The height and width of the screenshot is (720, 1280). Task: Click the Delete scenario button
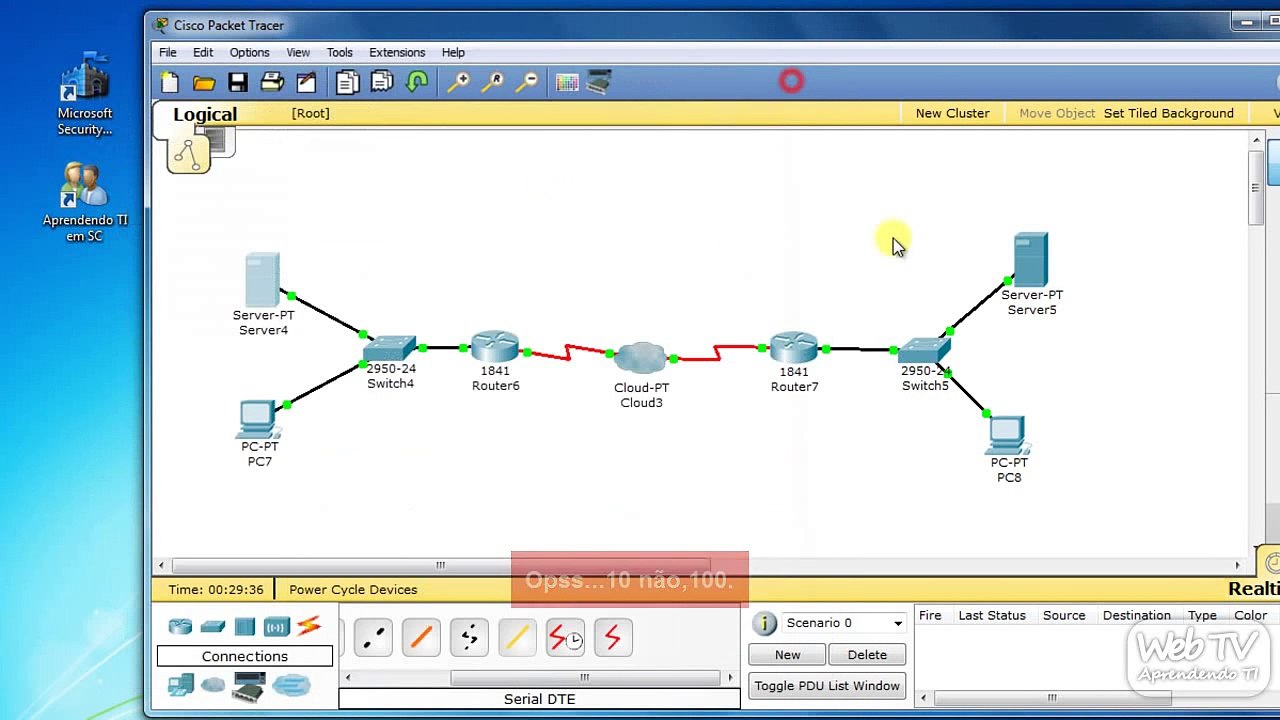(x=867, y=655)
